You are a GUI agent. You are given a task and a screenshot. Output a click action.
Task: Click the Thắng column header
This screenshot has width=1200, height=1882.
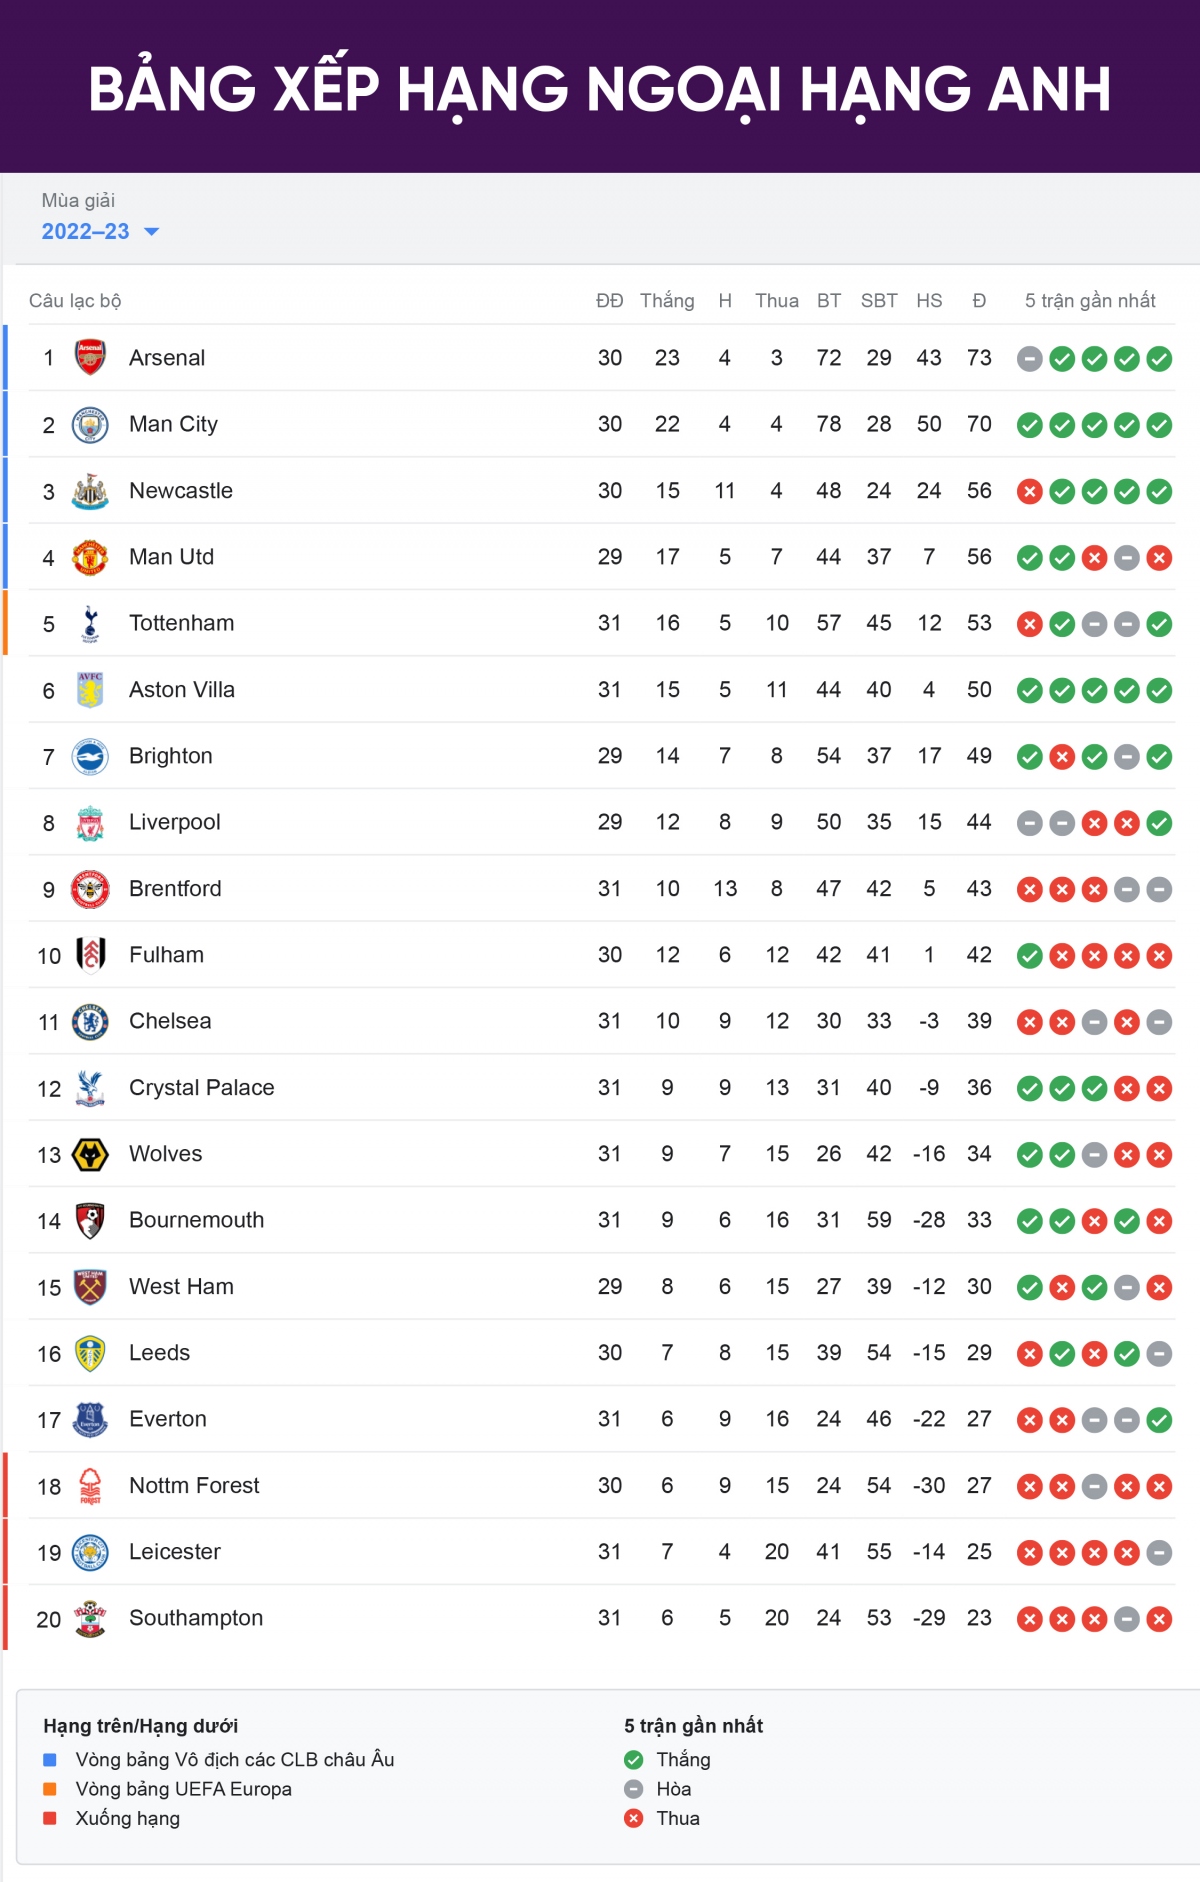point(667,301)
